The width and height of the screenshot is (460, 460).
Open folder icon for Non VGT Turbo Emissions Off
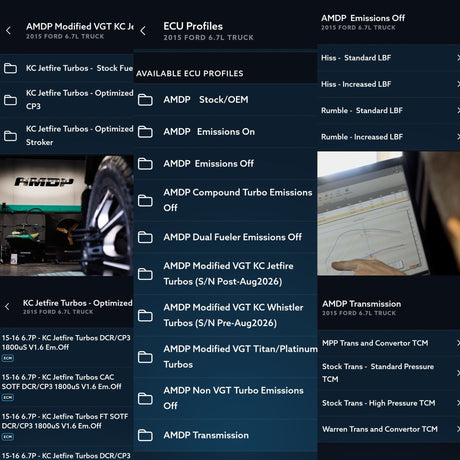(x=145, y=398)
